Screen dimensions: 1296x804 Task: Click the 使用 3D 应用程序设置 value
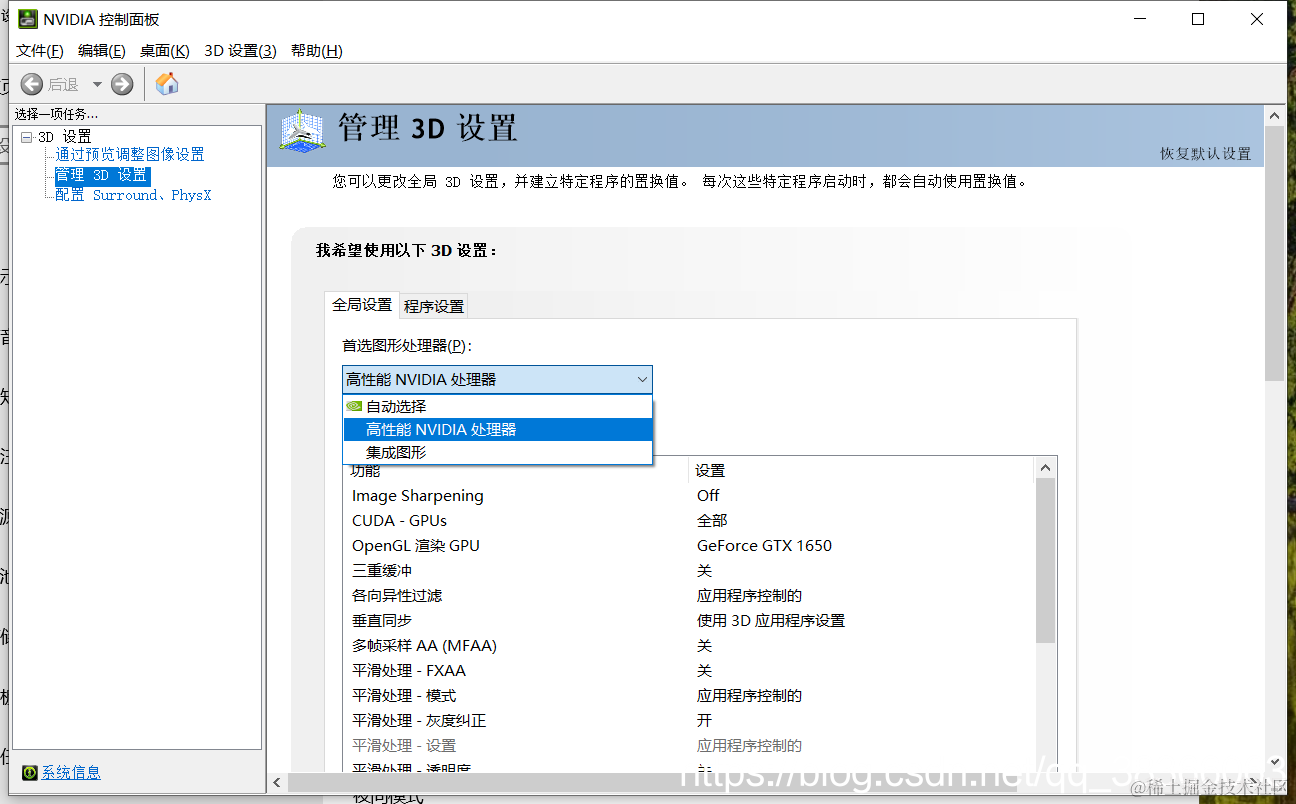[771, 621]
